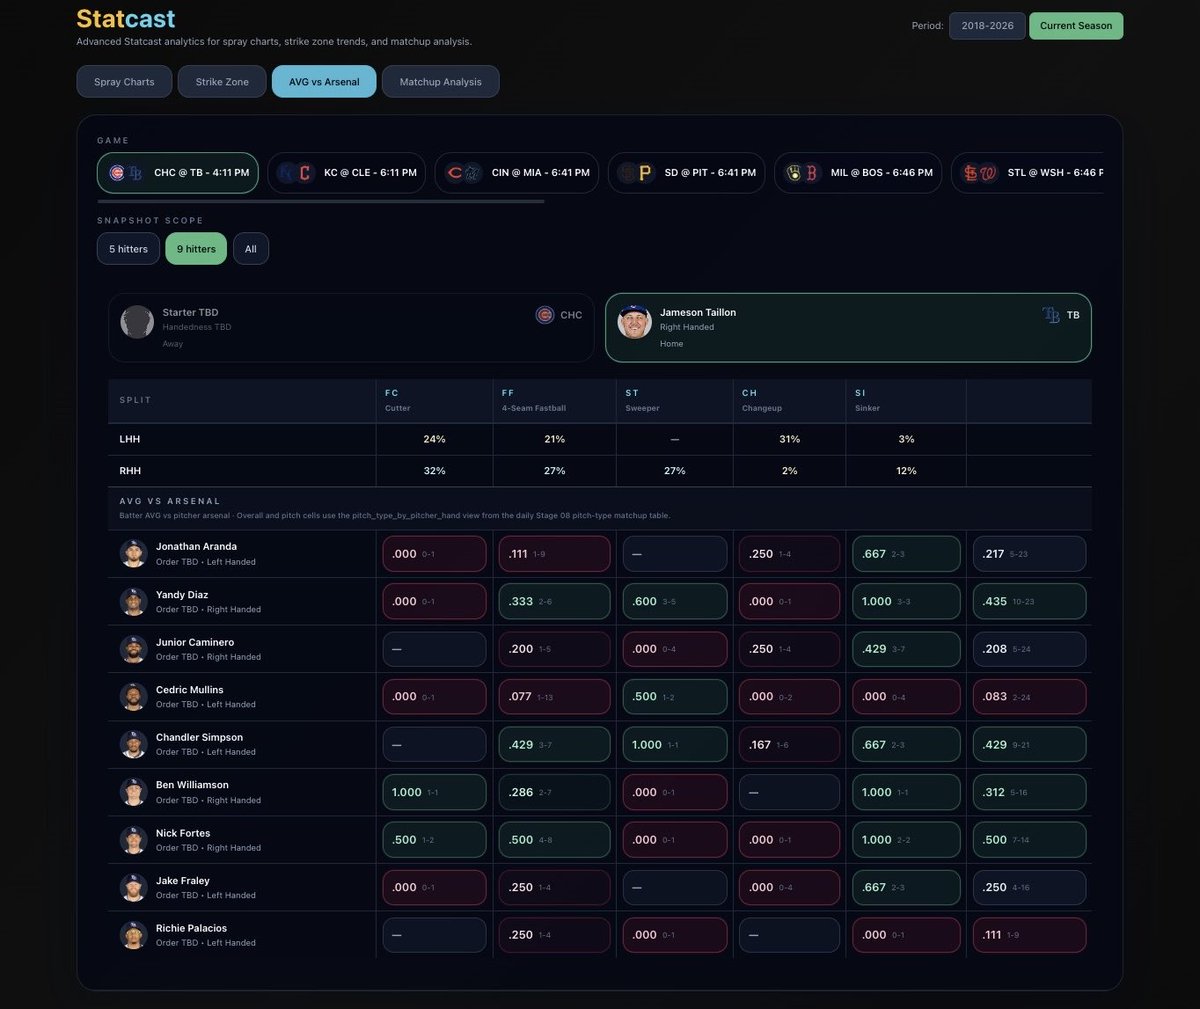Click Richie Palacios's player avatar
1200x1009 pixels.
tap(134, 935)
